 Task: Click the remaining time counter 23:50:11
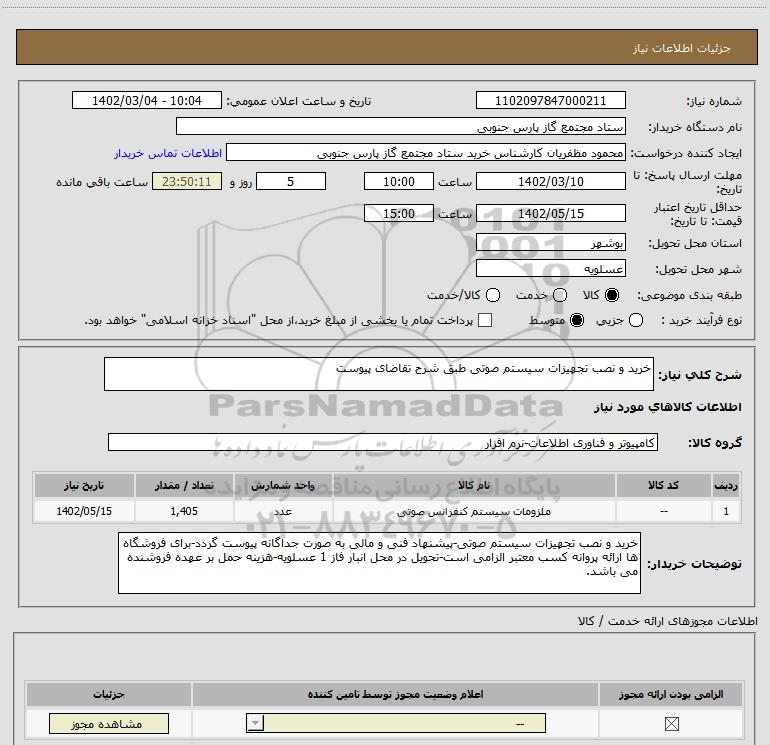(x=187, y=181)
